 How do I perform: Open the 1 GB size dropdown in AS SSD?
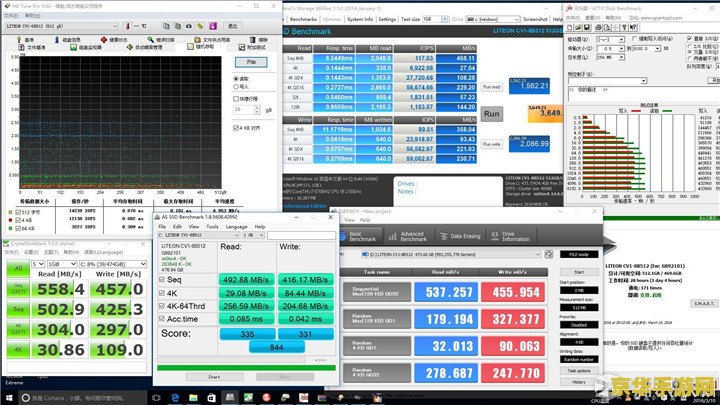pyautogui.click(x=253, y=235)
